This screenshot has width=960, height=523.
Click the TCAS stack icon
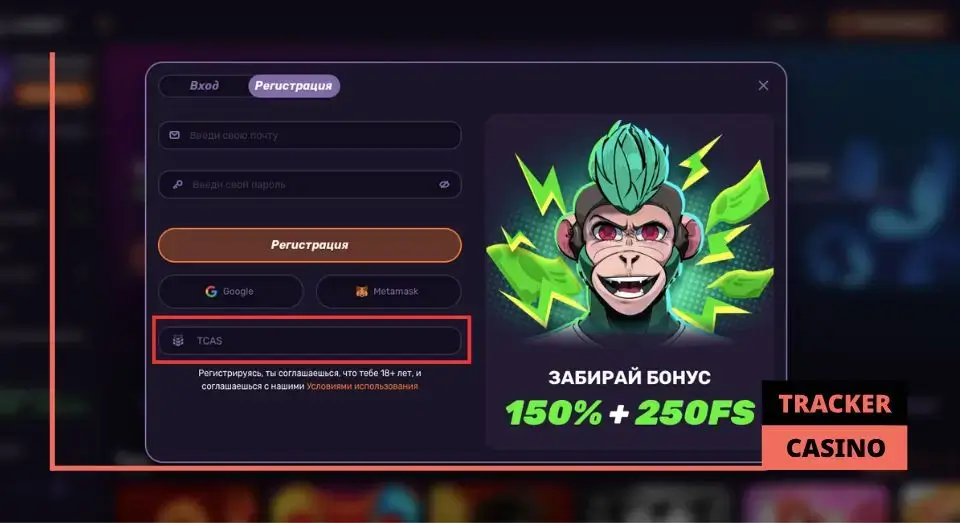point(178,341)
